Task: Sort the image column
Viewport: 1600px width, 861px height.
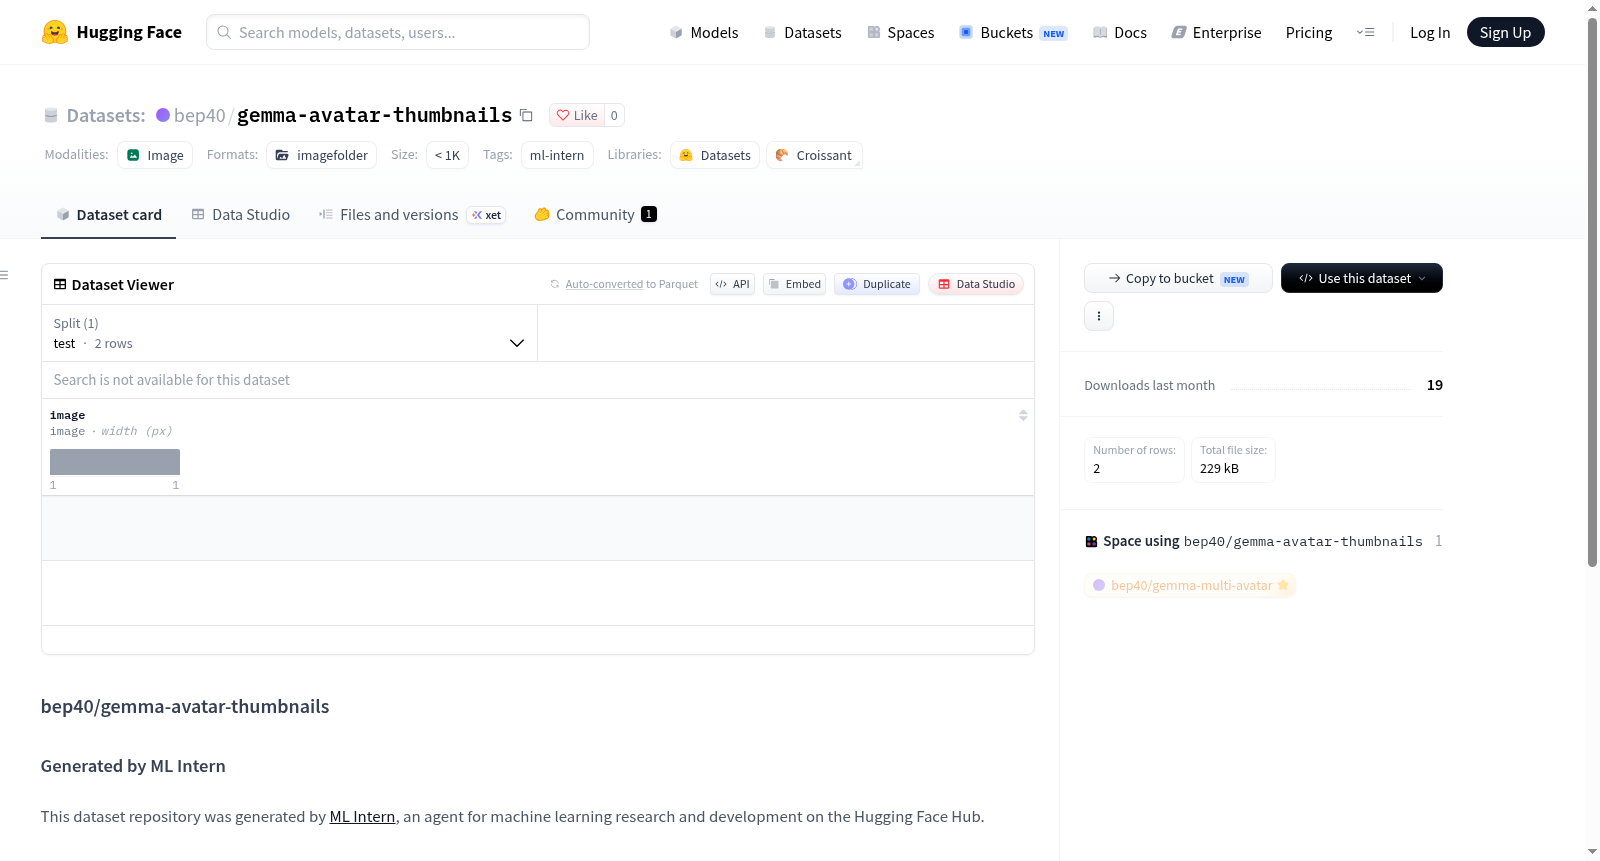Action: click(1023, 415)
